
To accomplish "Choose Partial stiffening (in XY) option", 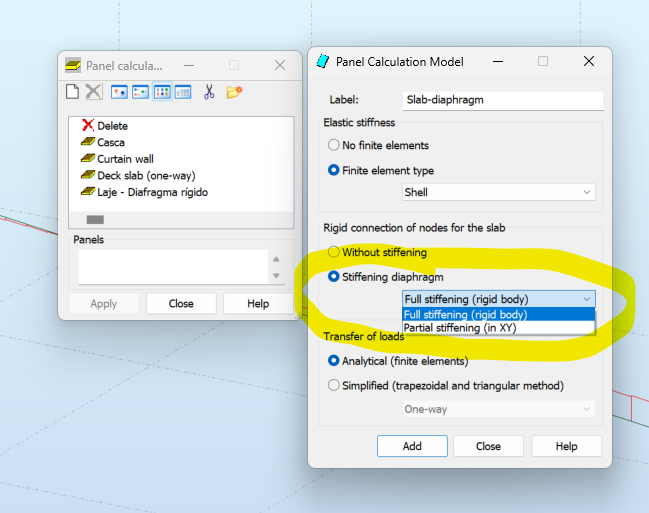I will 499,328.
